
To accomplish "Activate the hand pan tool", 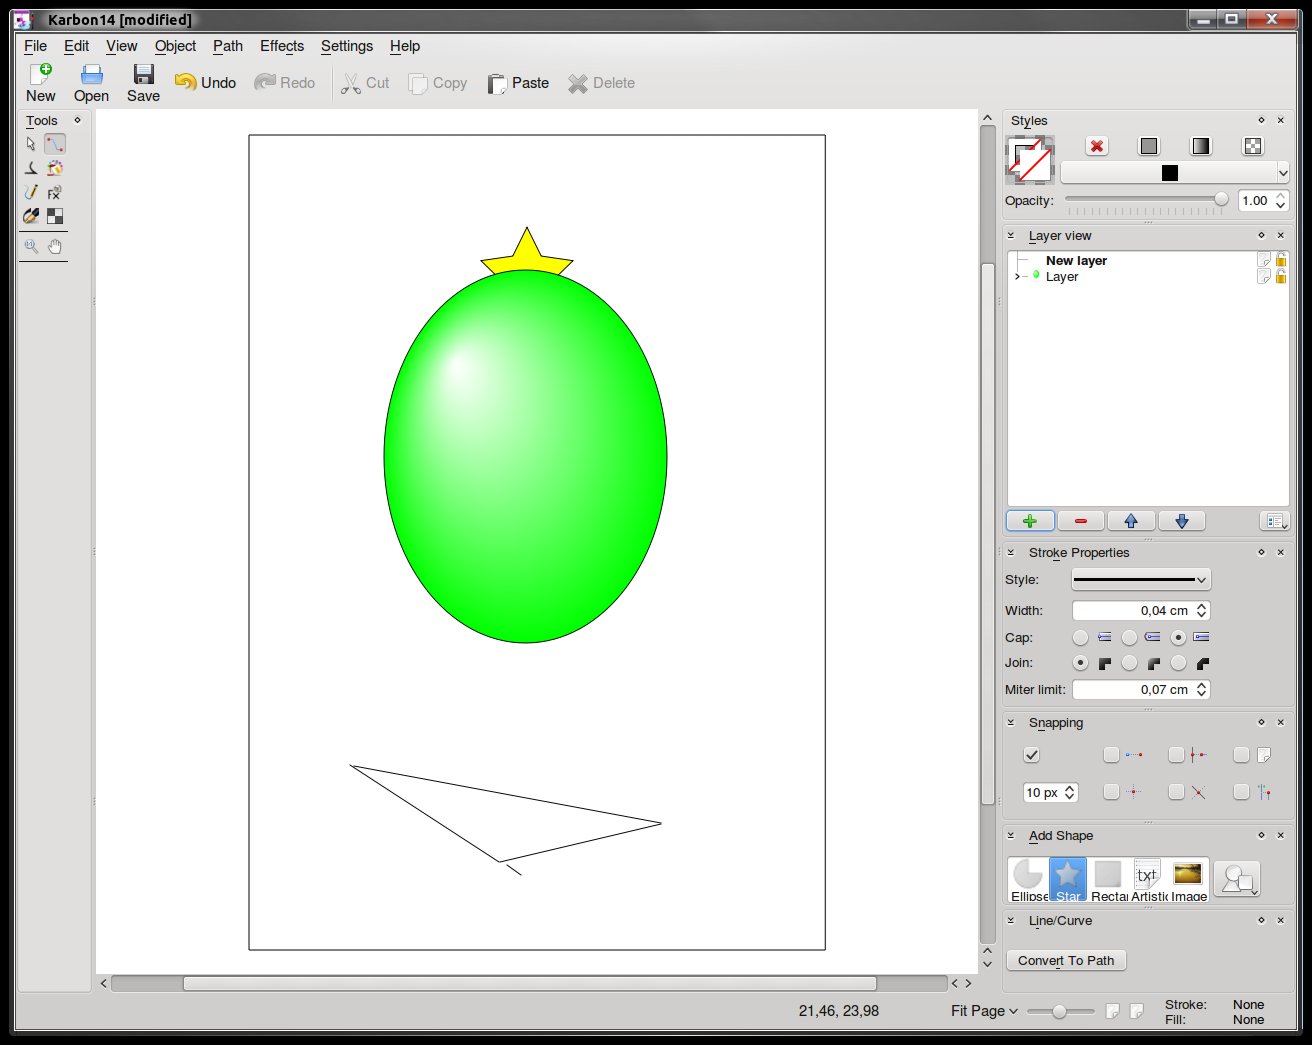I will (55, 246).
